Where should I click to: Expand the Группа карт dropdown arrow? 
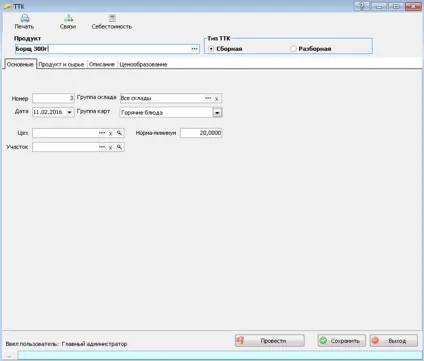pos(217,113)
